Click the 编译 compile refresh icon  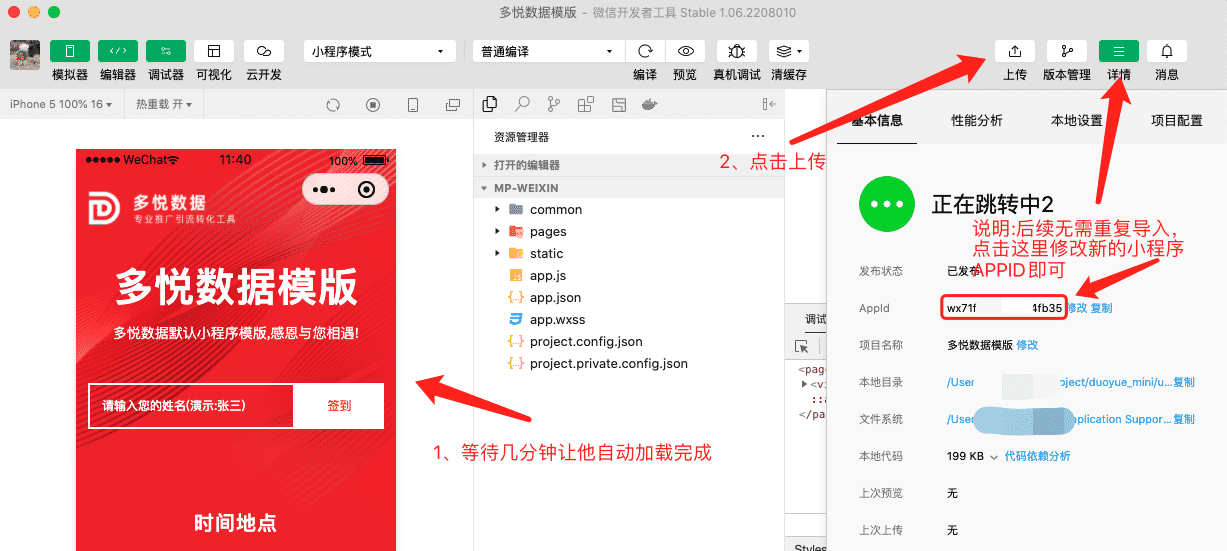point(645,51)
